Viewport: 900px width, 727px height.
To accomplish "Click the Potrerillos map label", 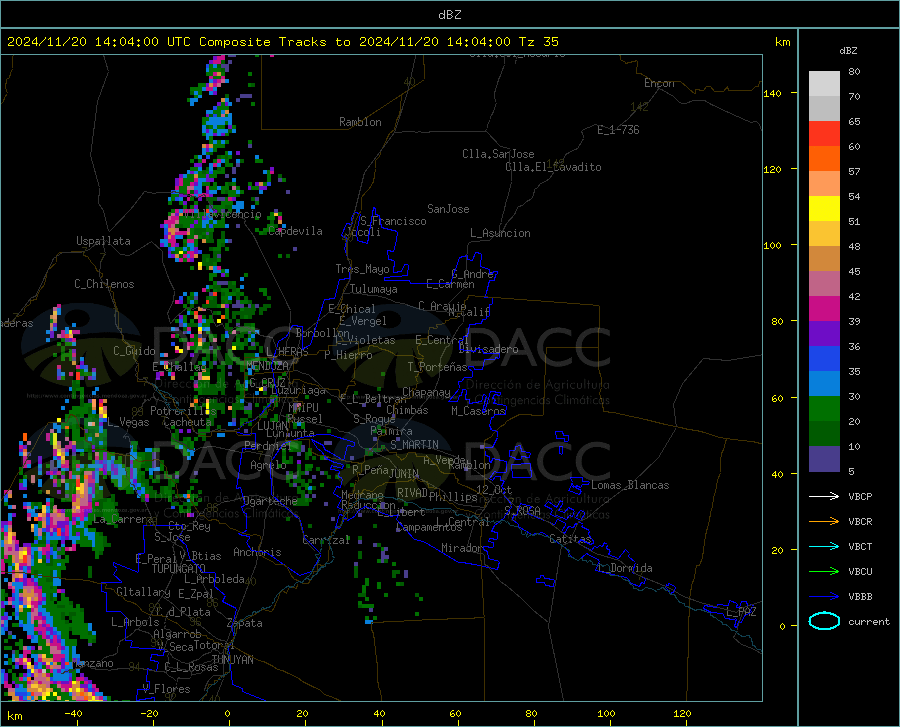I will (x=183, y=411).
